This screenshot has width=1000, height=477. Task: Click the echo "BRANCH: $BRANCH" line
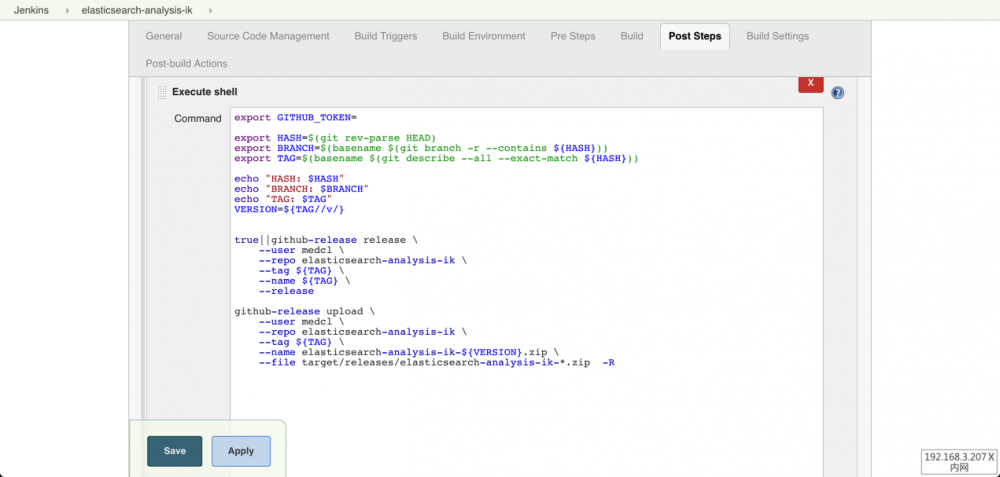(301, 189)
